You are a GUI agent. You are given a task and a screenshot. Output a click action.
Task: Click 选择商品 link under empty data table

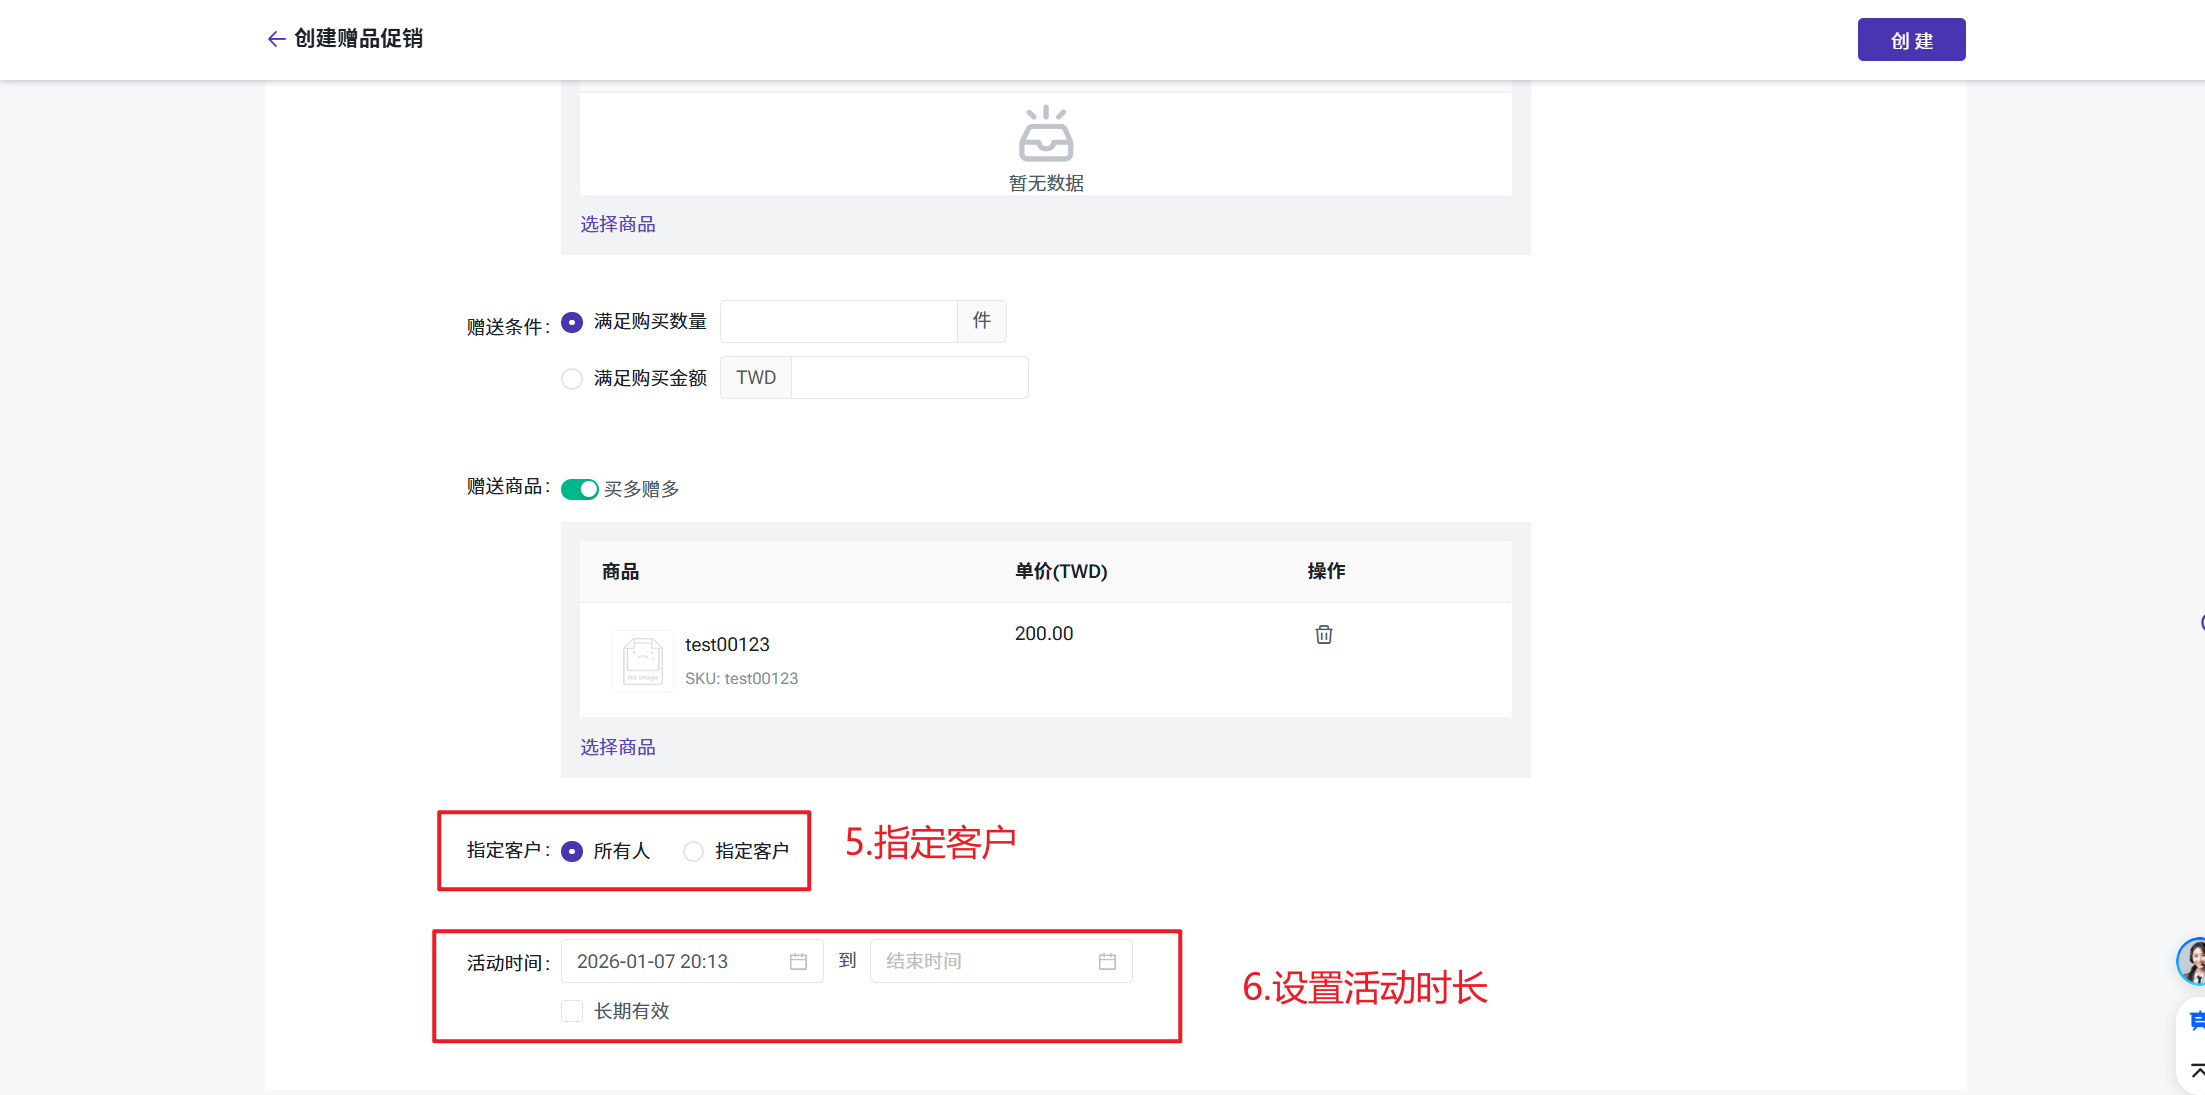click(x=618, y=224)
